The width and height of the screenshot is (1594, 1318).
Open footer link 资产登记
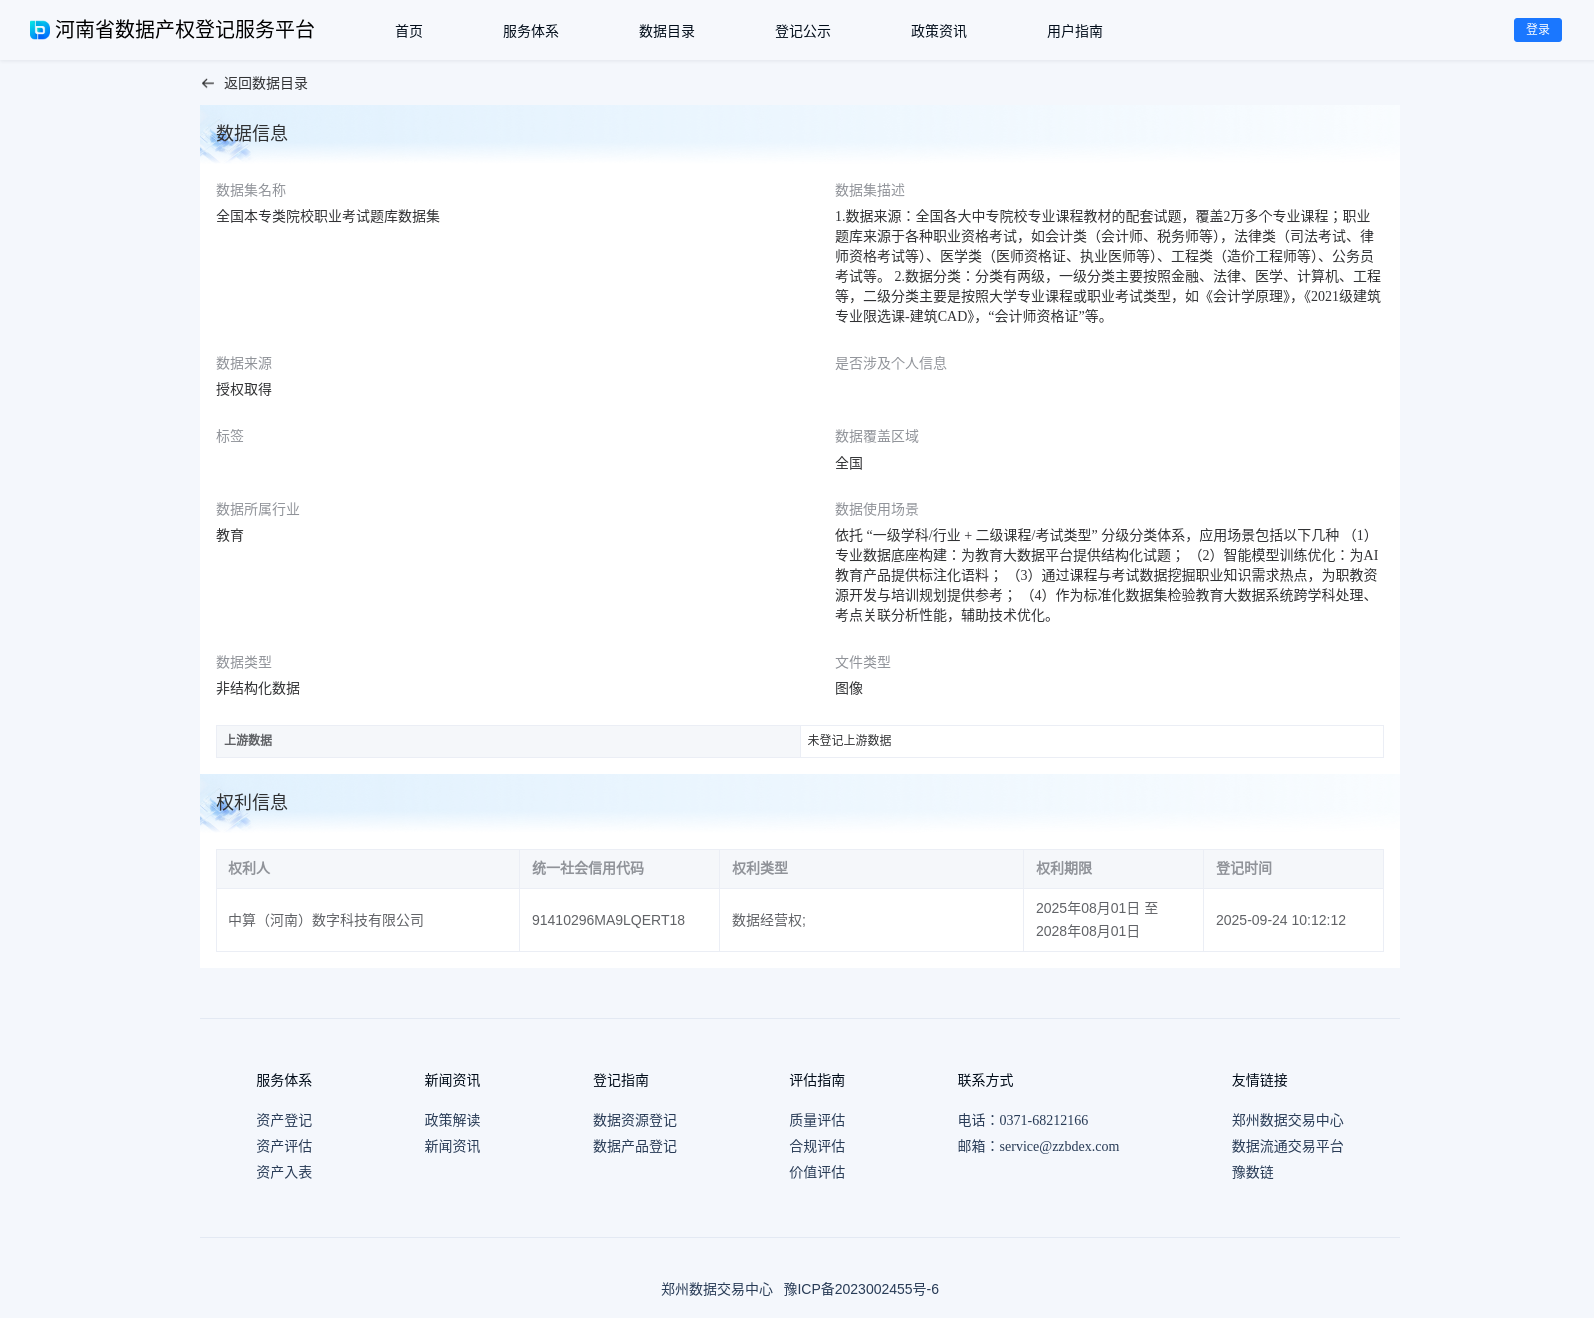point(284,1120)
